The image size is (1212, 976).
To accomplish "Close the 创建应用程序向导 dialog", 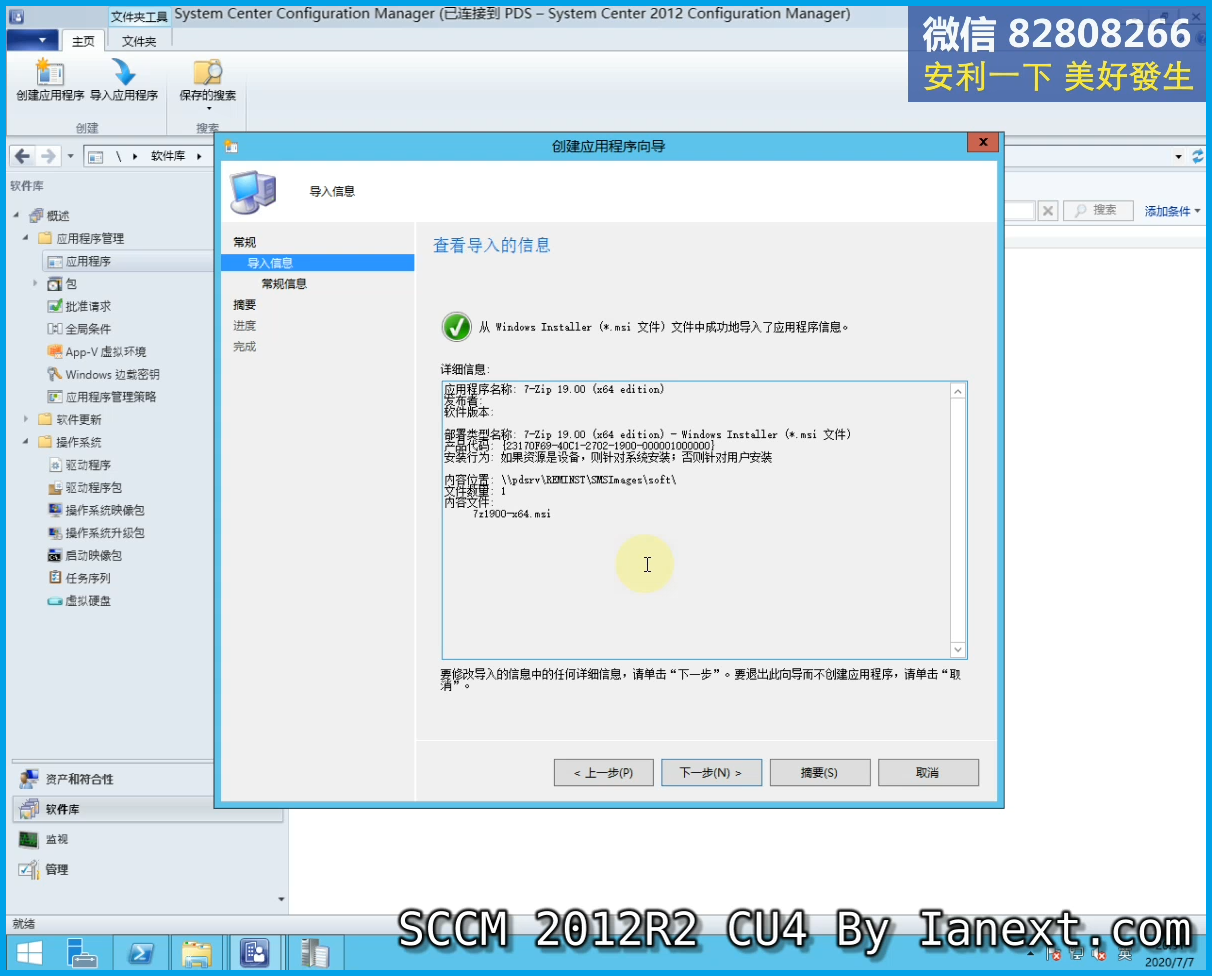I will click(x=983, y=143).
